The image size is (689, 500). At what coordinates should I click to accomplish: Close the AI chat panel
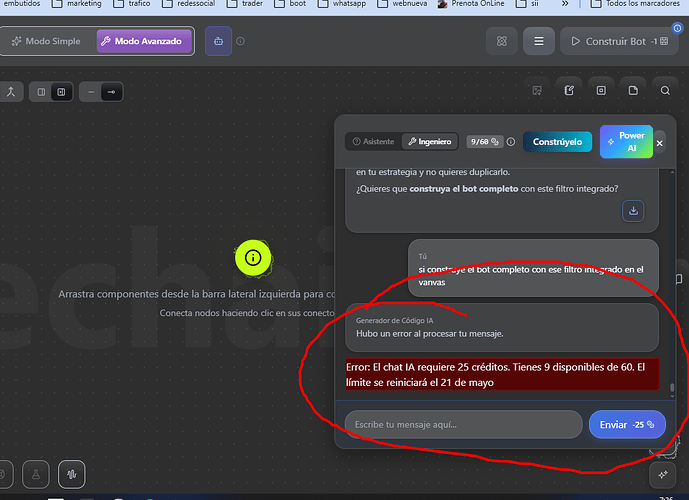click(x=660, y=143)
